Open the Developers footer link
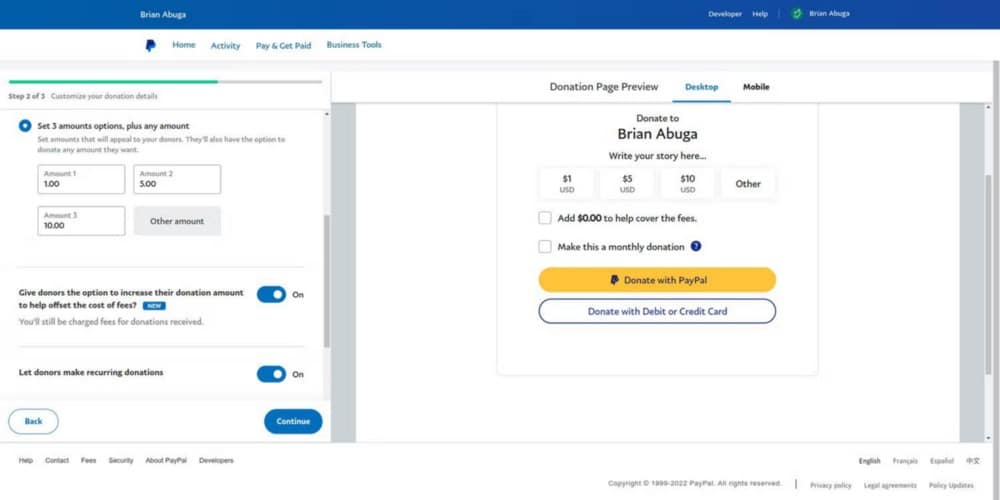Screen dimensions: 1000x500 [x=216, y=460]
